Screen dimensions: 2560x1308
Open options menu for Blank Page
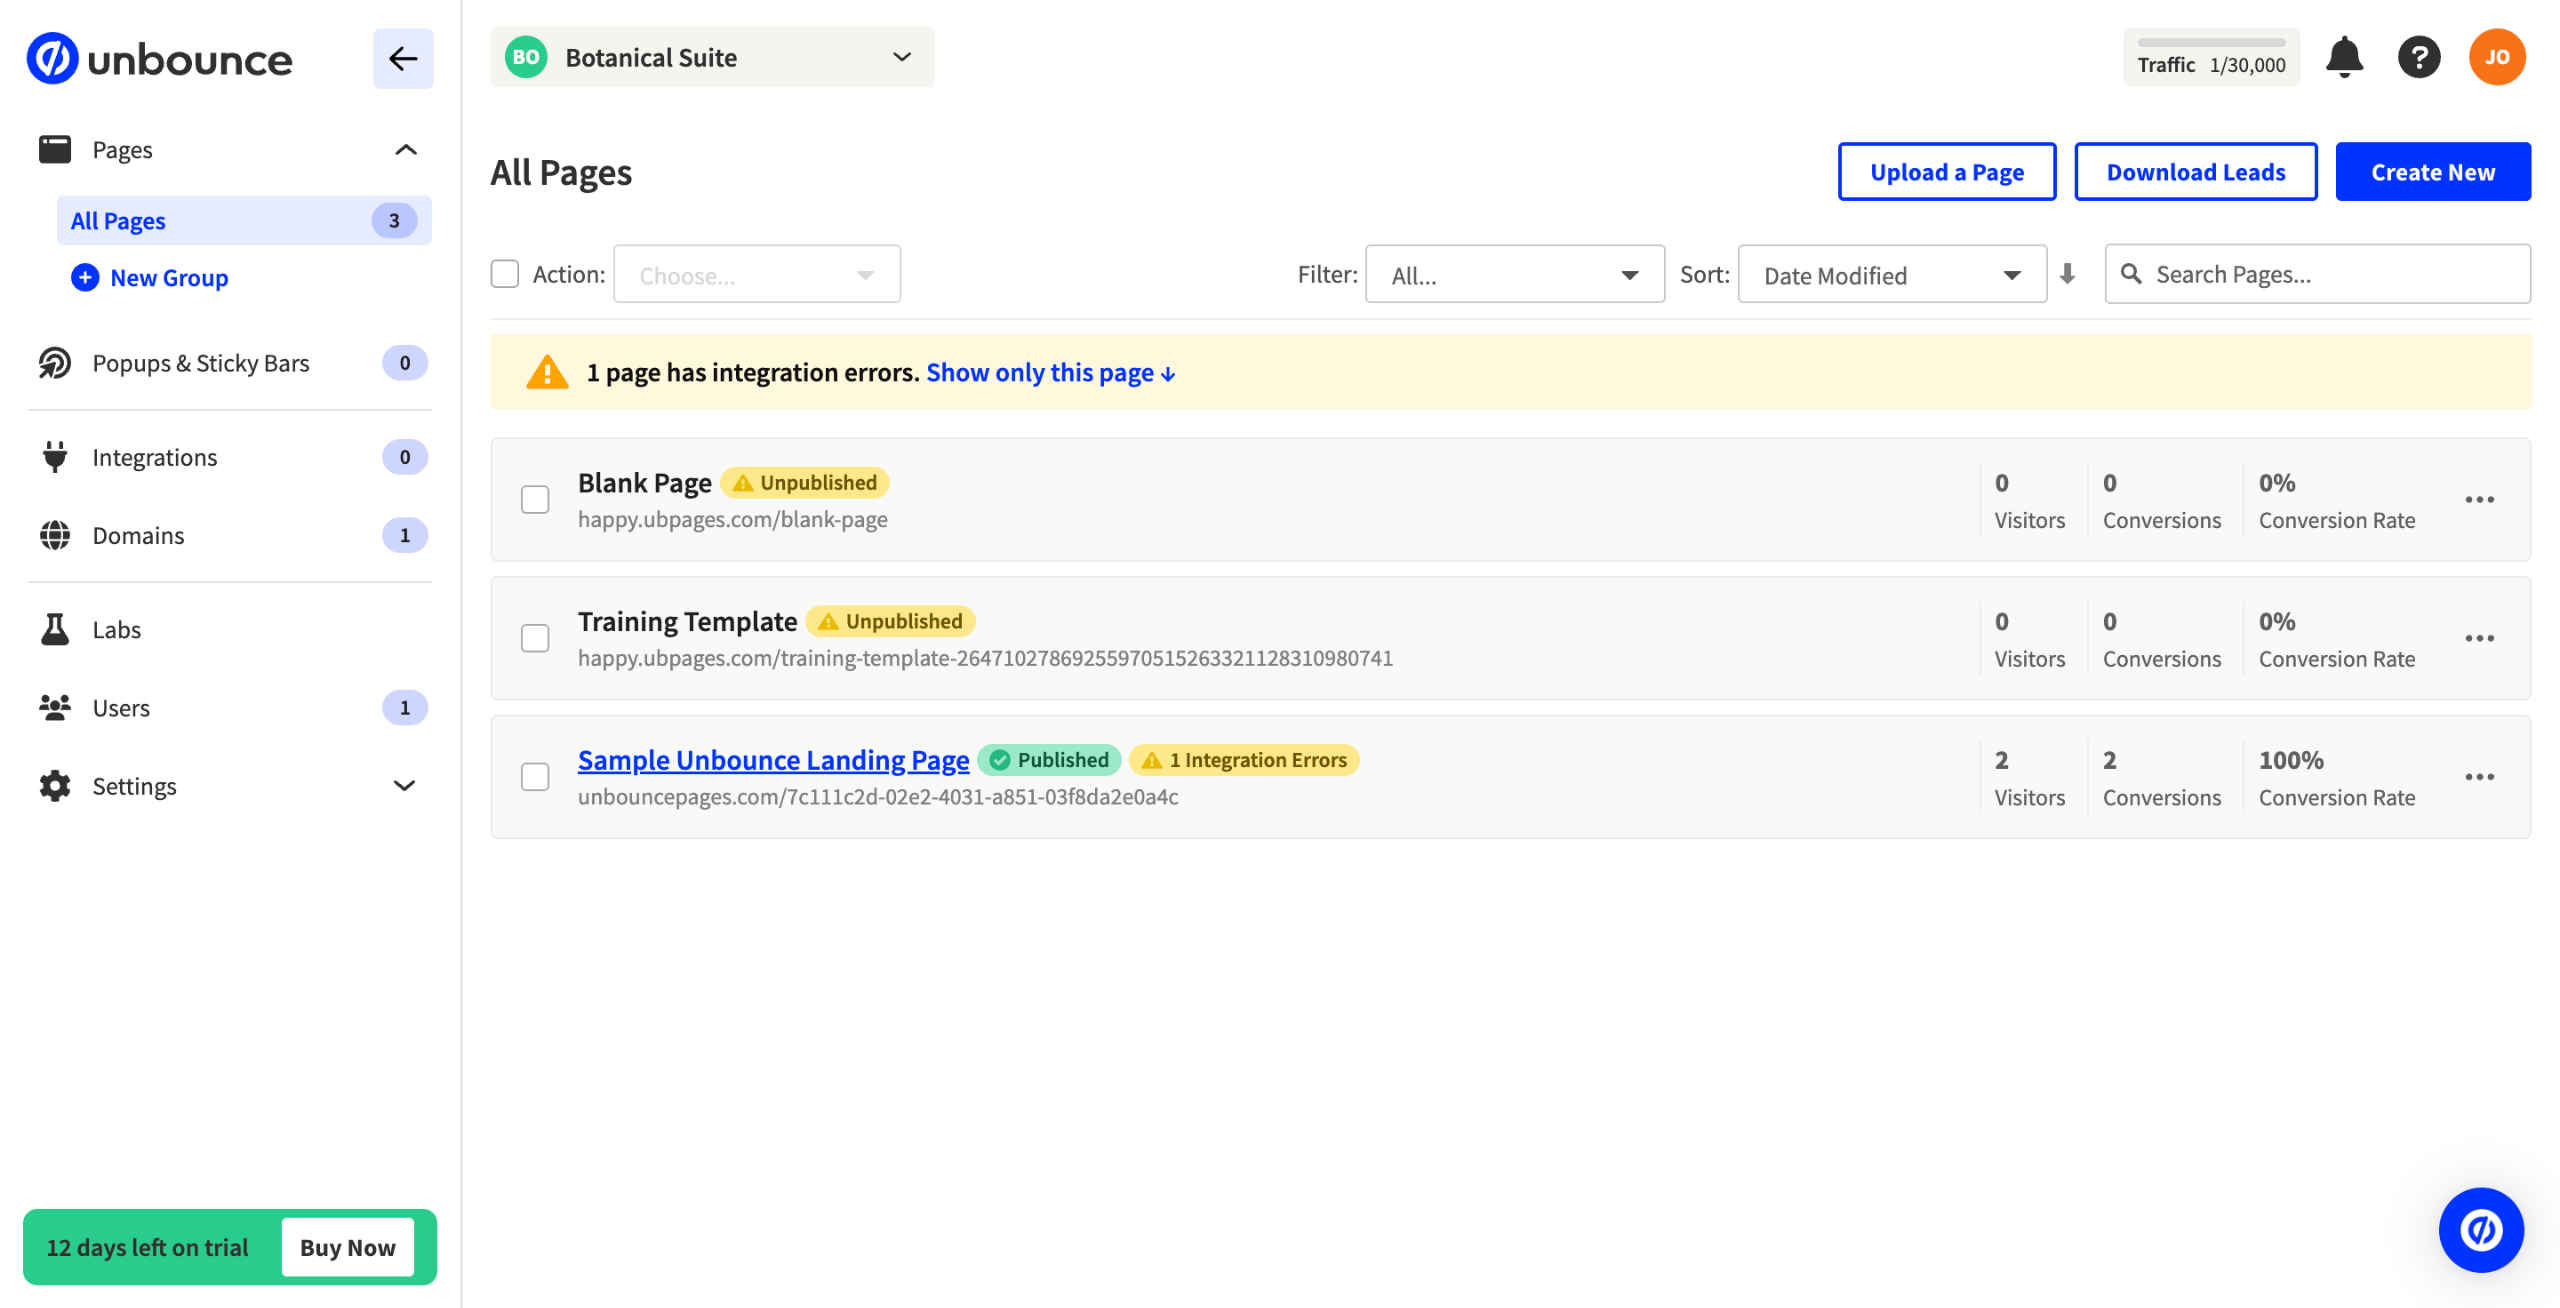coord(2479,500)
